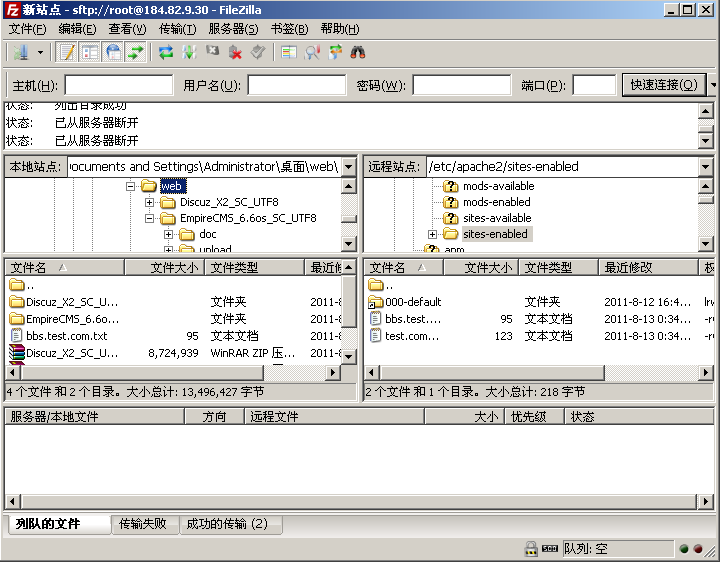
Task: Select the mods-available remote folder
Action: pos(499,186)
